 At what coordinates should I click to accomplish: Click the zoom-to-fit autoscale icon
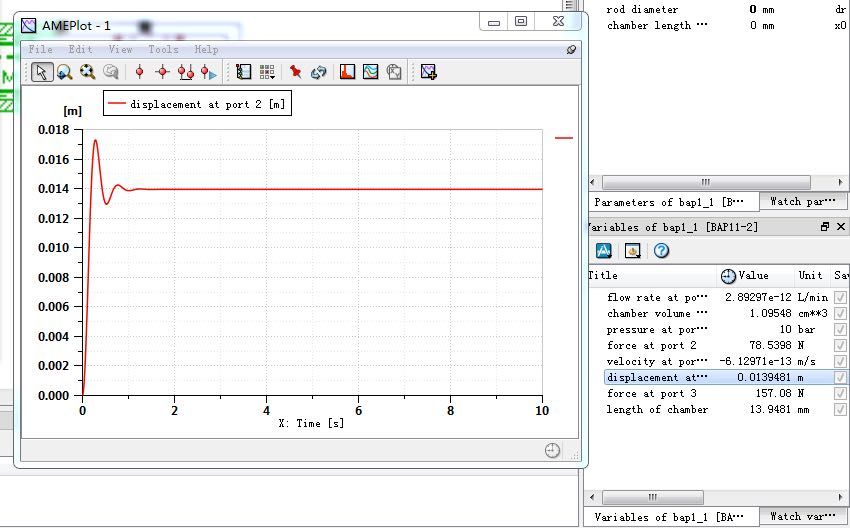[87, 72]
